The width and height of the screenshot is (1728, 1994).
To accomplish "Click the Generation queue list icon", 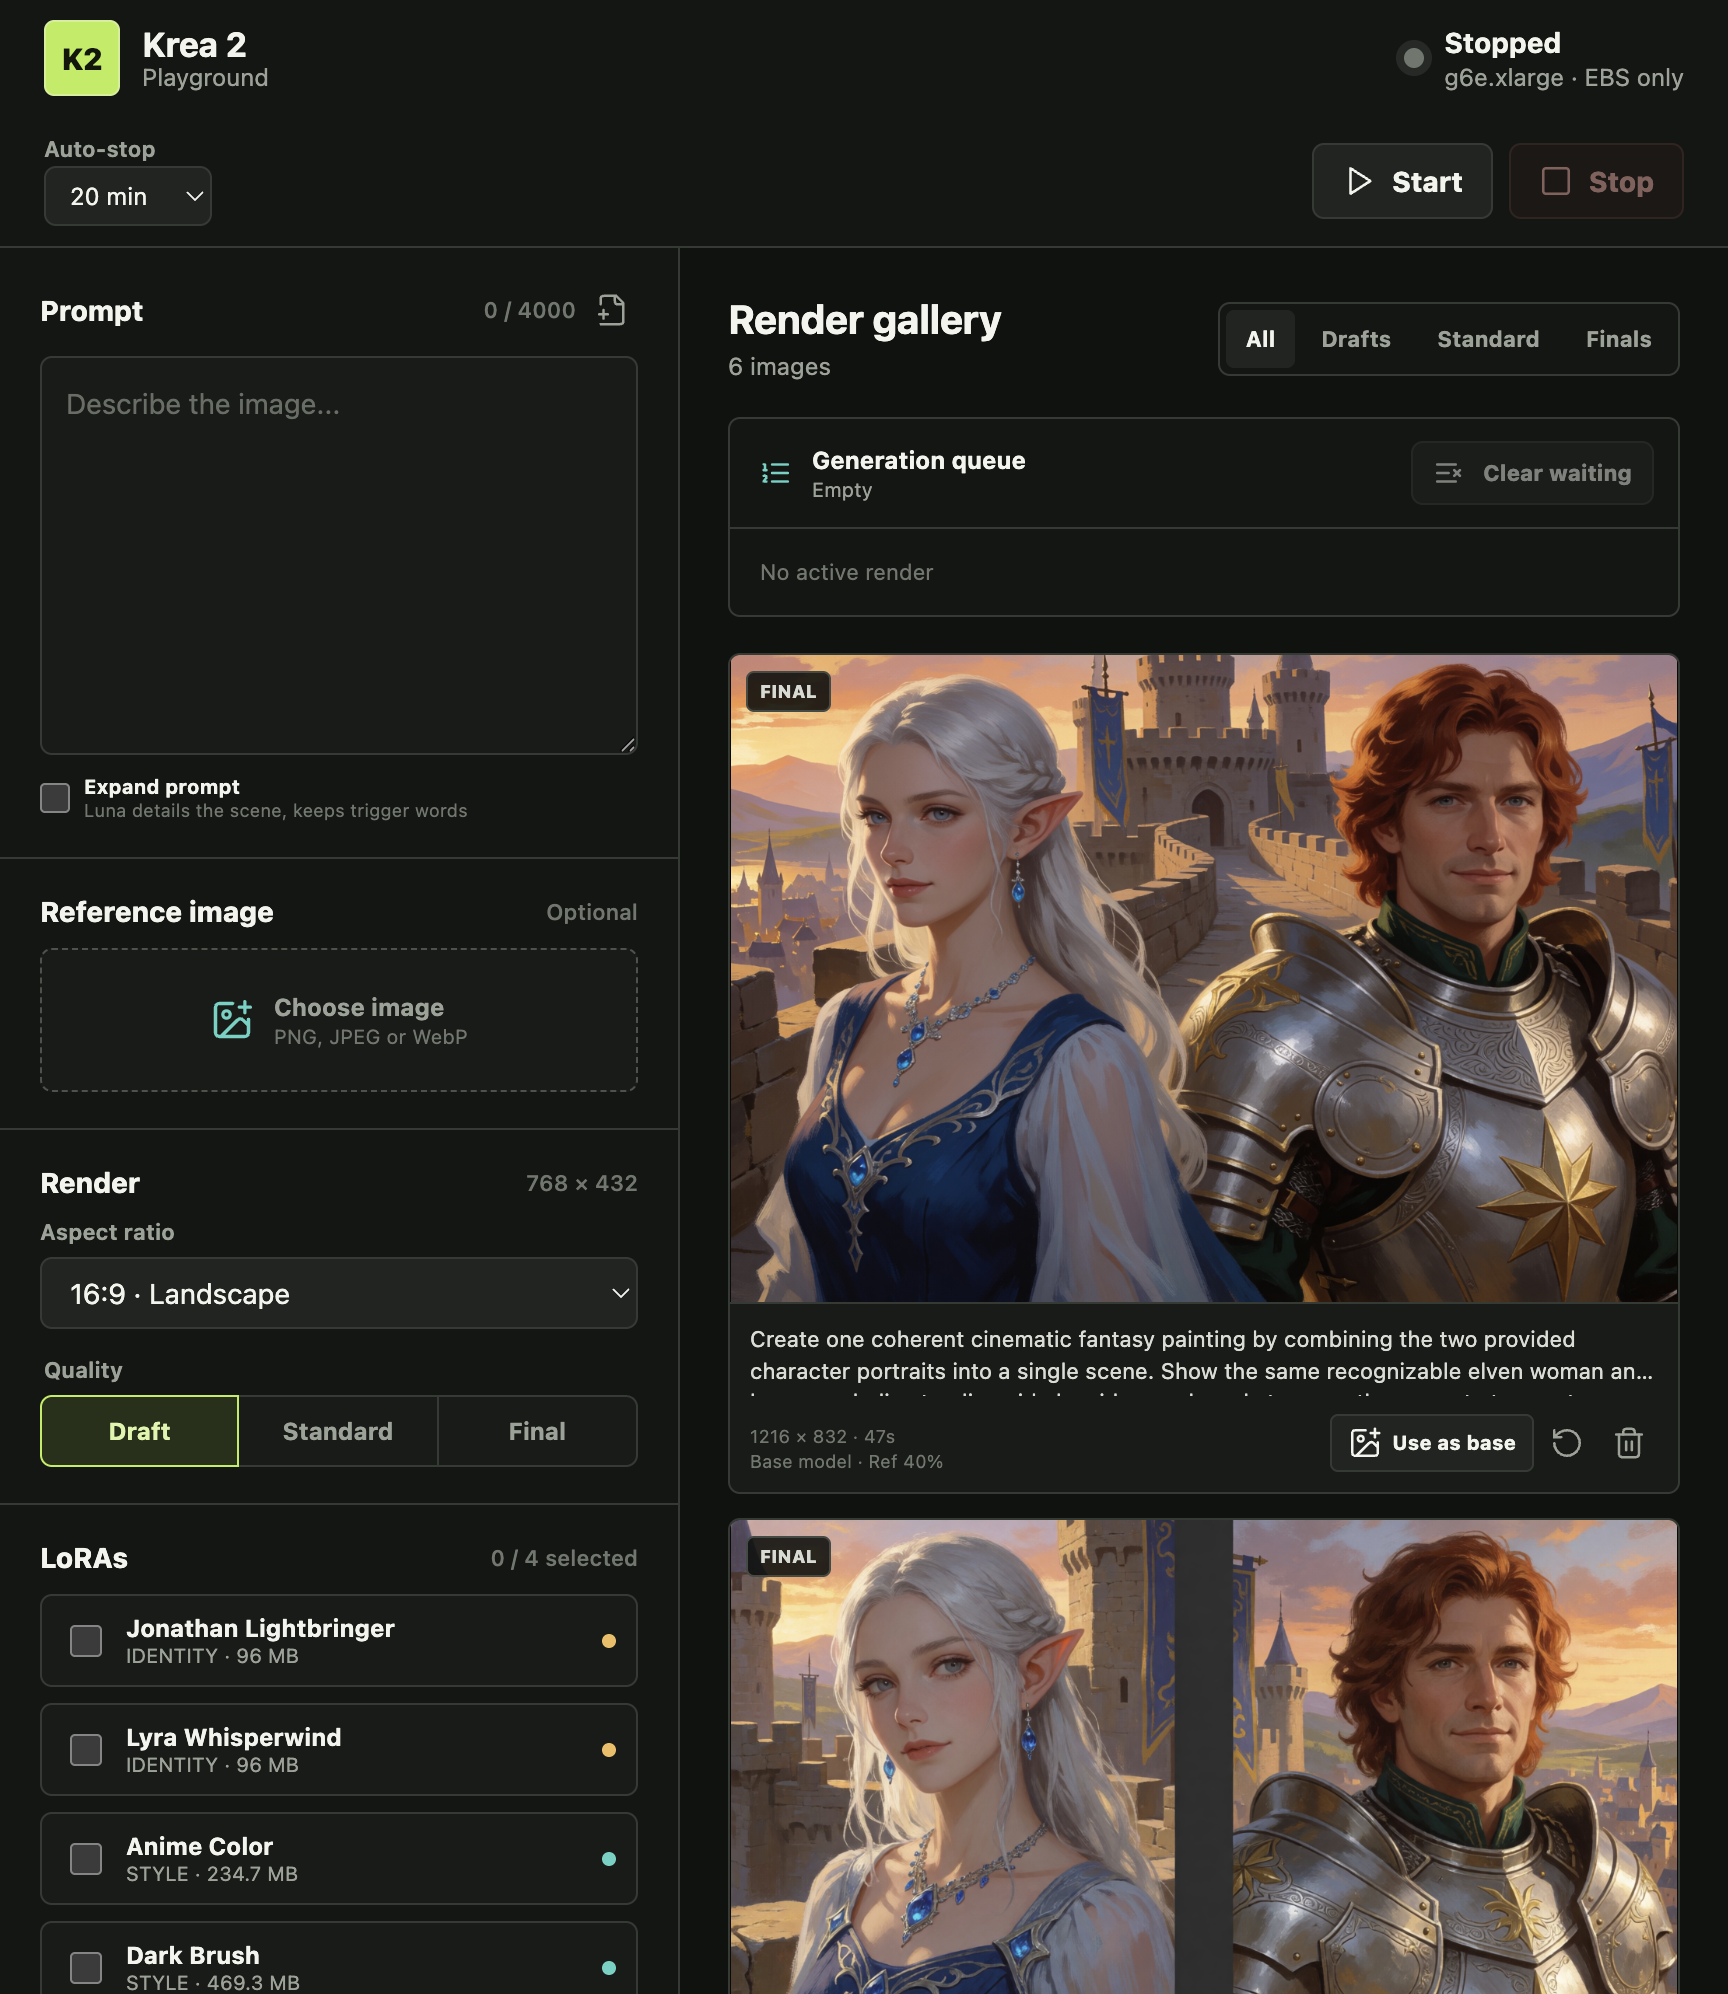I will click(775, 473).
